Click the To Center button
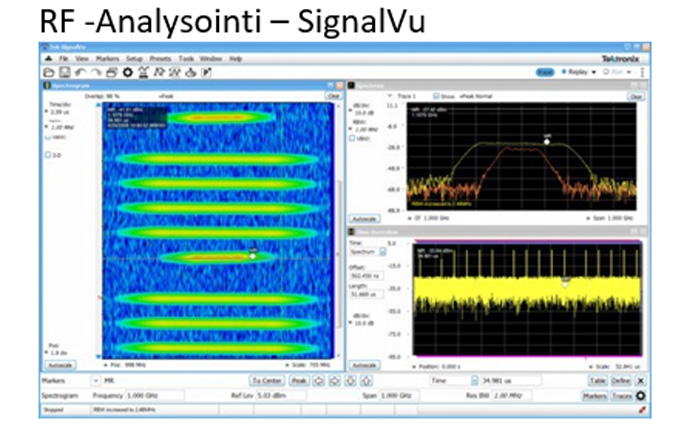This screenshot has width=700, height=430. point(266,381)
